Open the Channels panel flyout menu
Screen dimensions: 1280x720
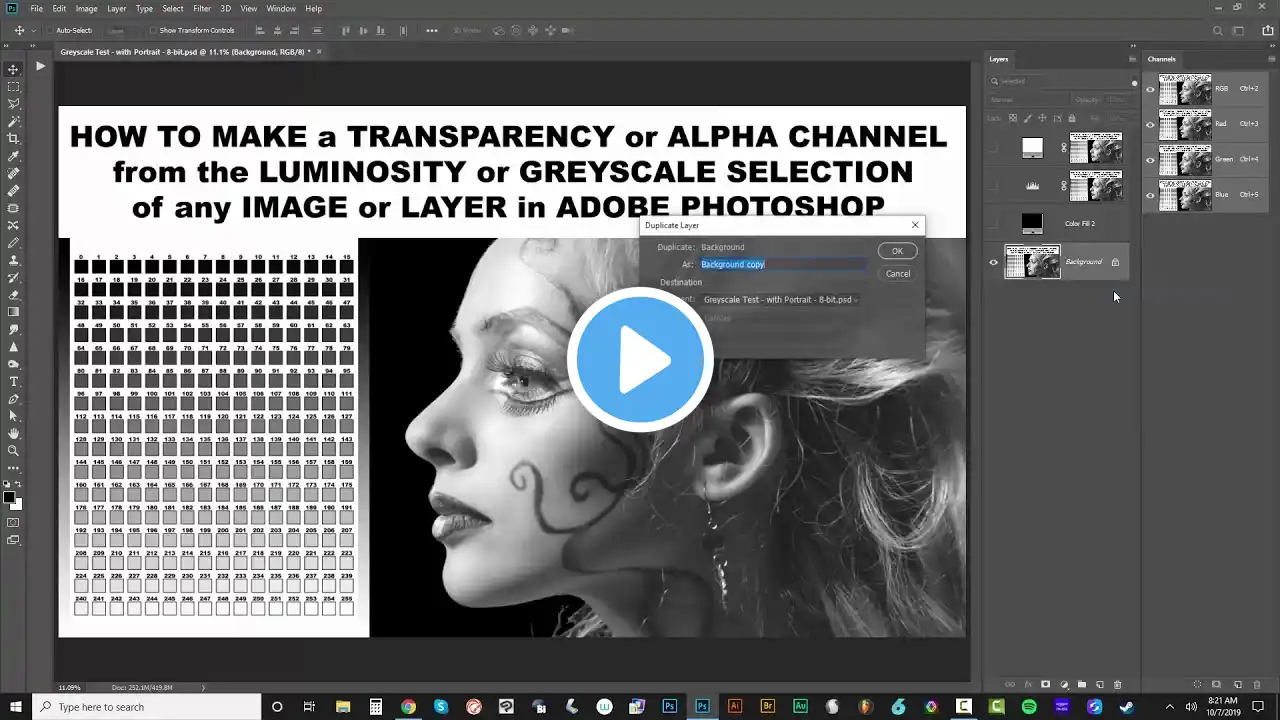(1271, 59)
